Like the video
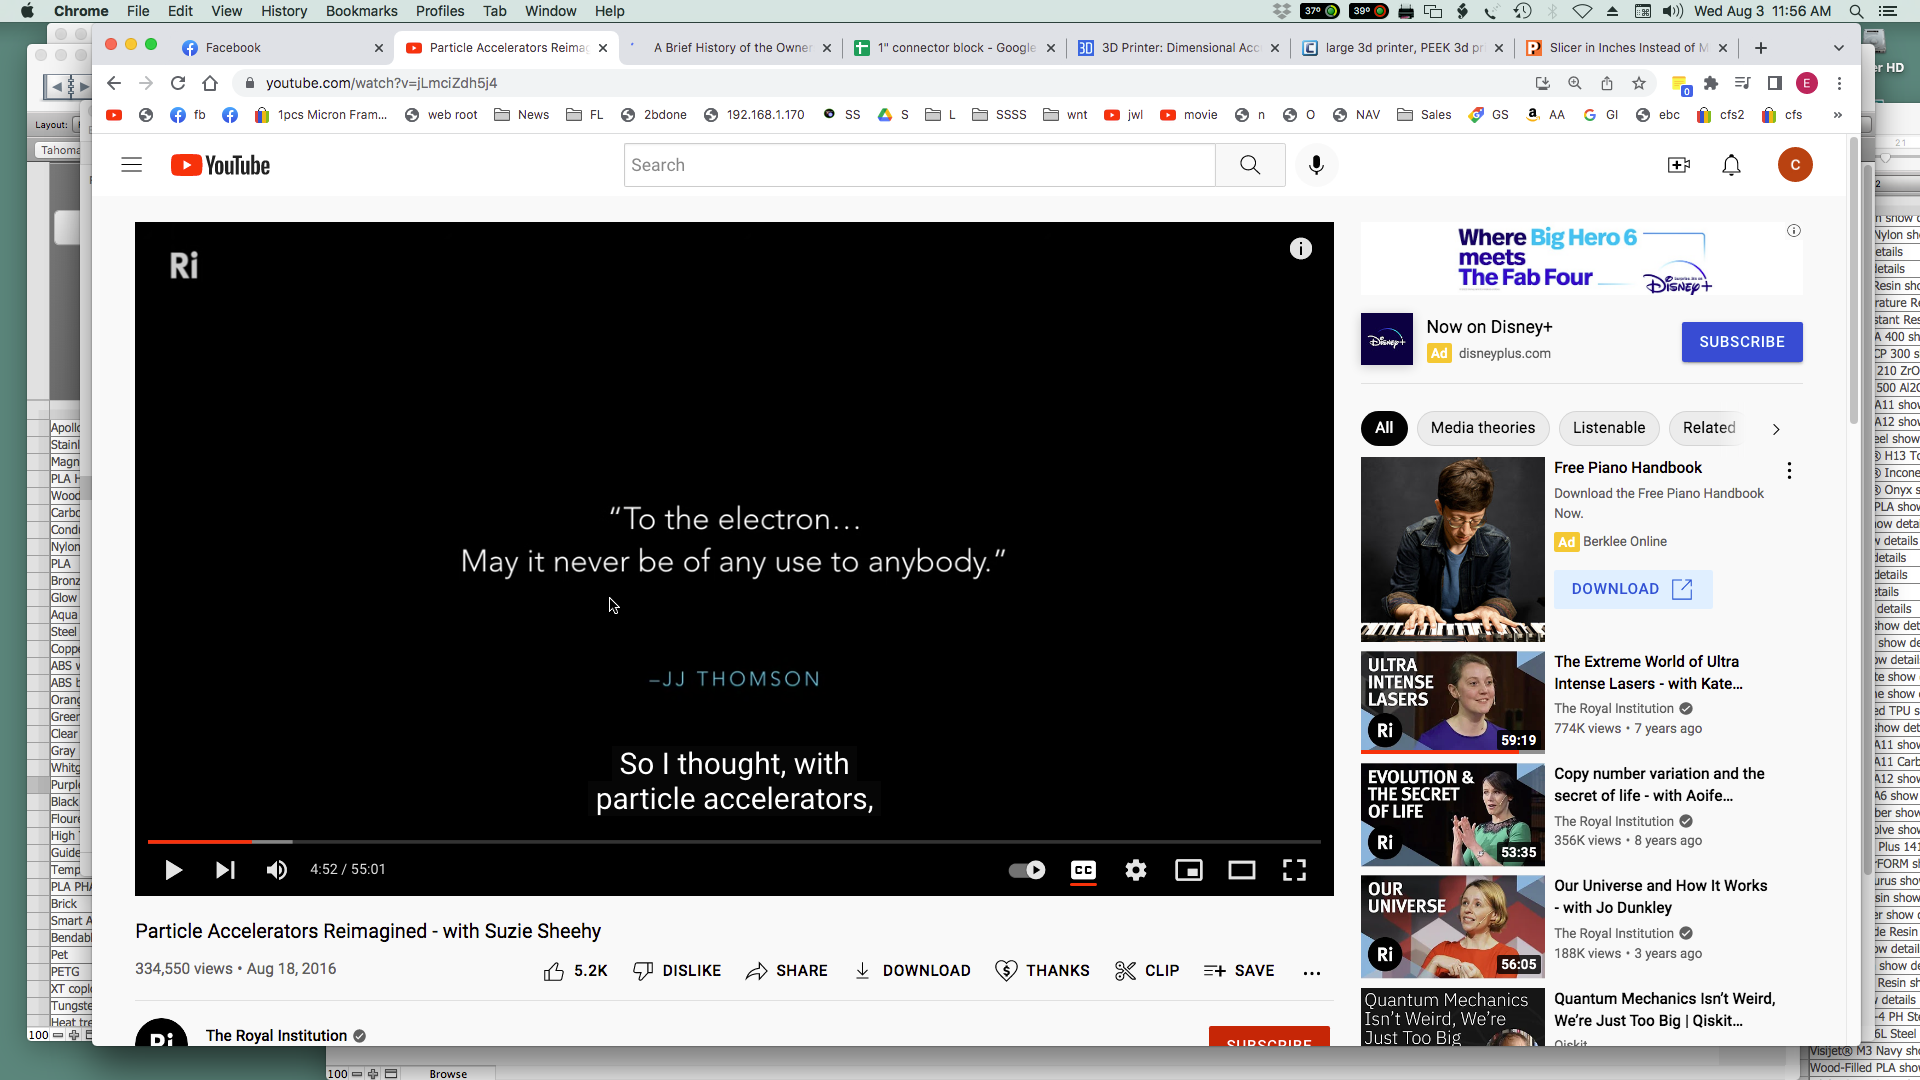Image resolution: width=1920 pixels, height=1080 pixels. (x=554, y=971)
